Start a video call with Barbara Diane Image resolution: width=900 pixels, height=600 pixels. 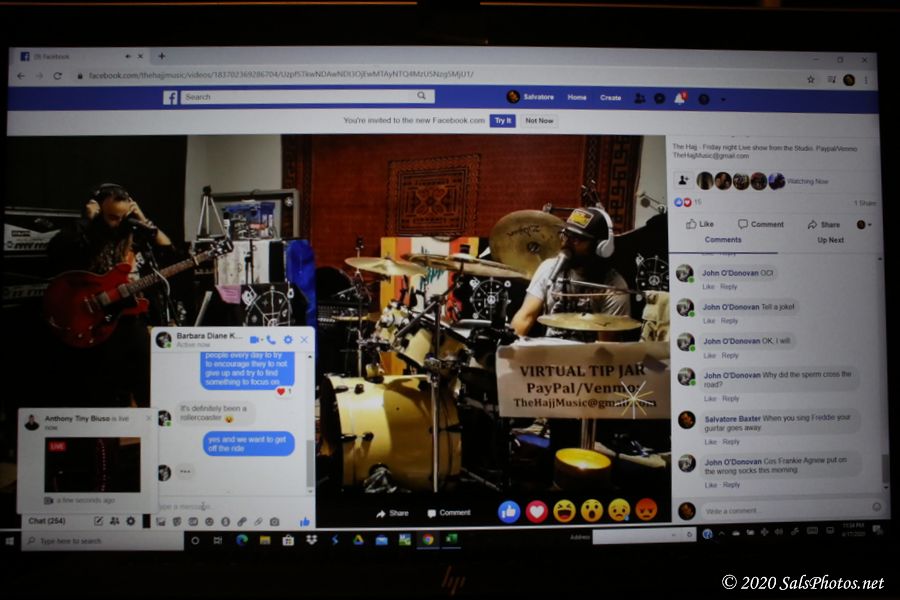click(255, 340)
